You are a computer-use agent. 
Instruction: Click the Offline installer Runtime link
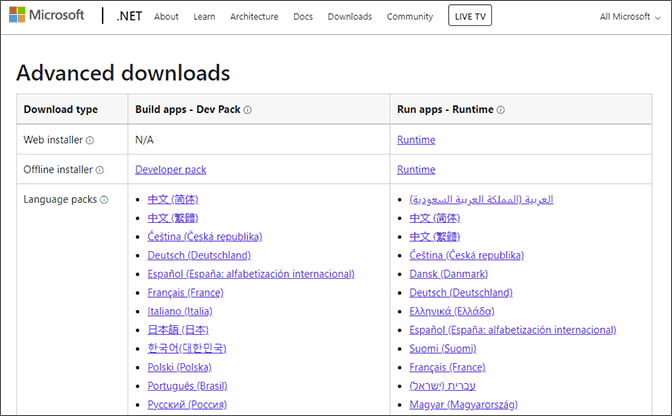click(416, 170)
